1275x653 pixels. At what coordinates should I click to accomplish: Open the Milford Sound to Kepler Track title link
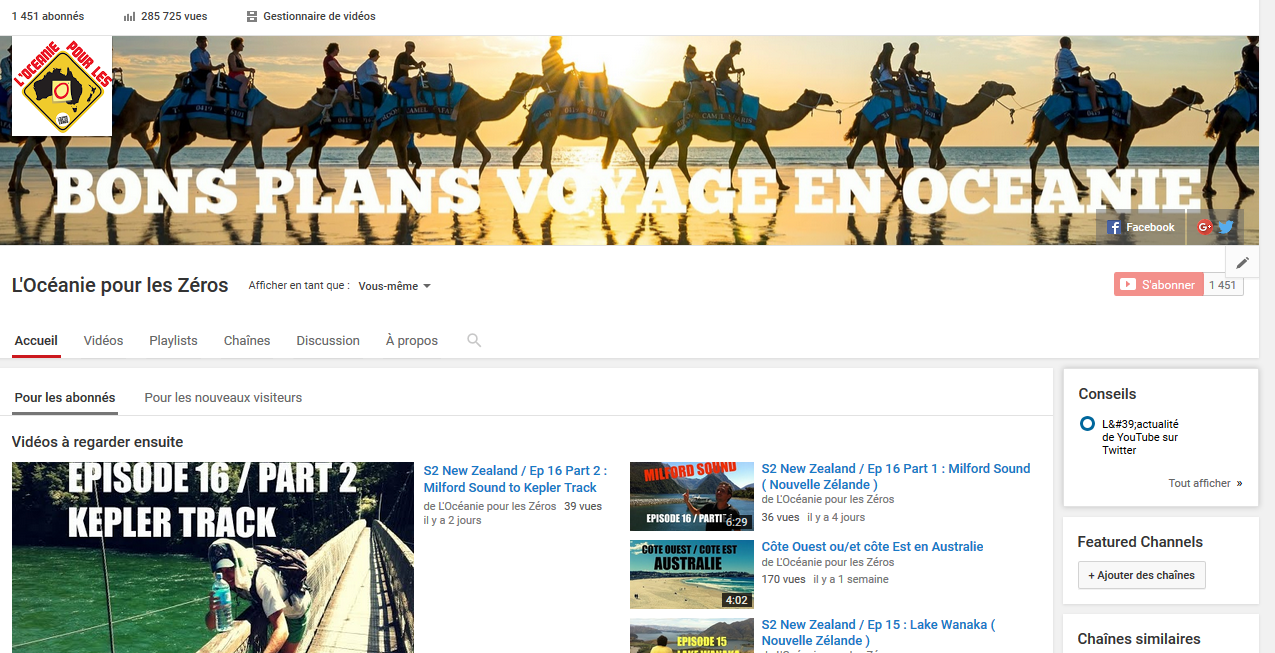click(x=515, y=479)
